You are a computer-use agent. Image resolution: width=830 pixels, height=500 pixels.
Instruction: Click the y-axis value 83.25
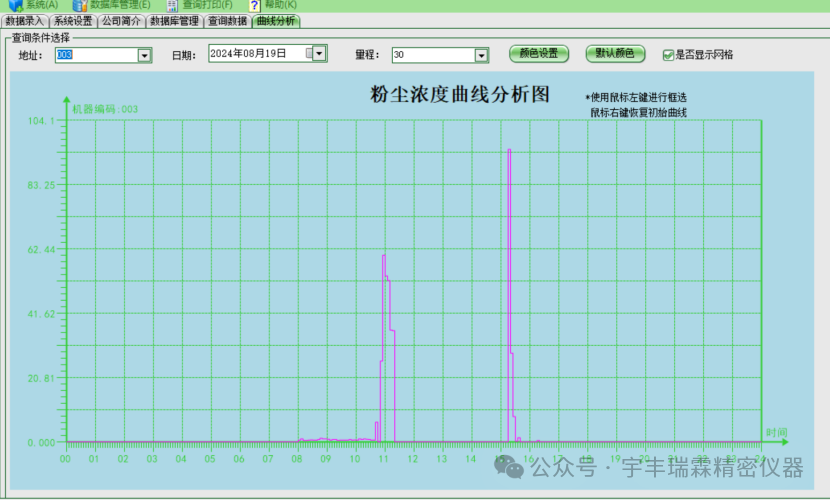point(41,185)
